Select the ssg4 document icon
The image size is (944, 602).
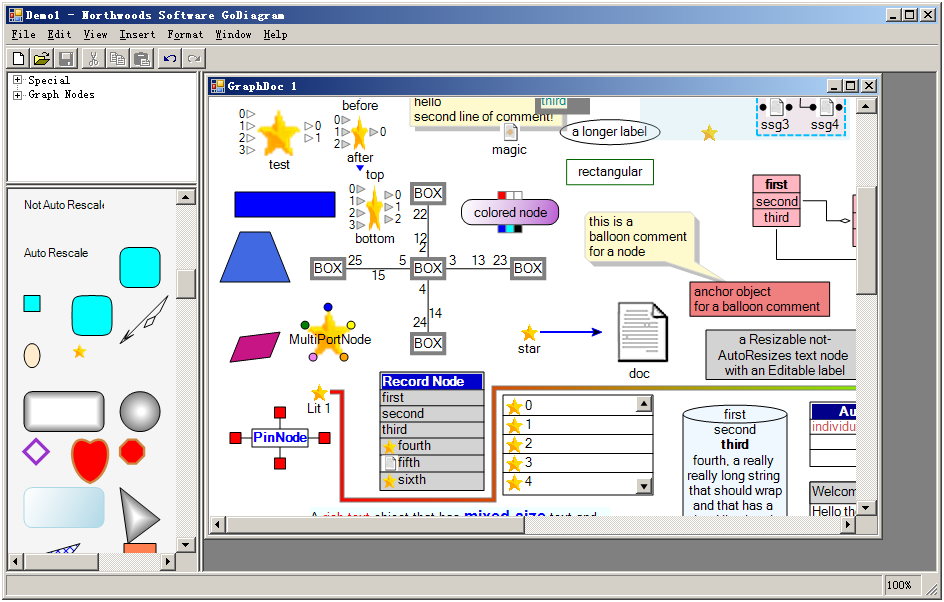click(827, 108)
